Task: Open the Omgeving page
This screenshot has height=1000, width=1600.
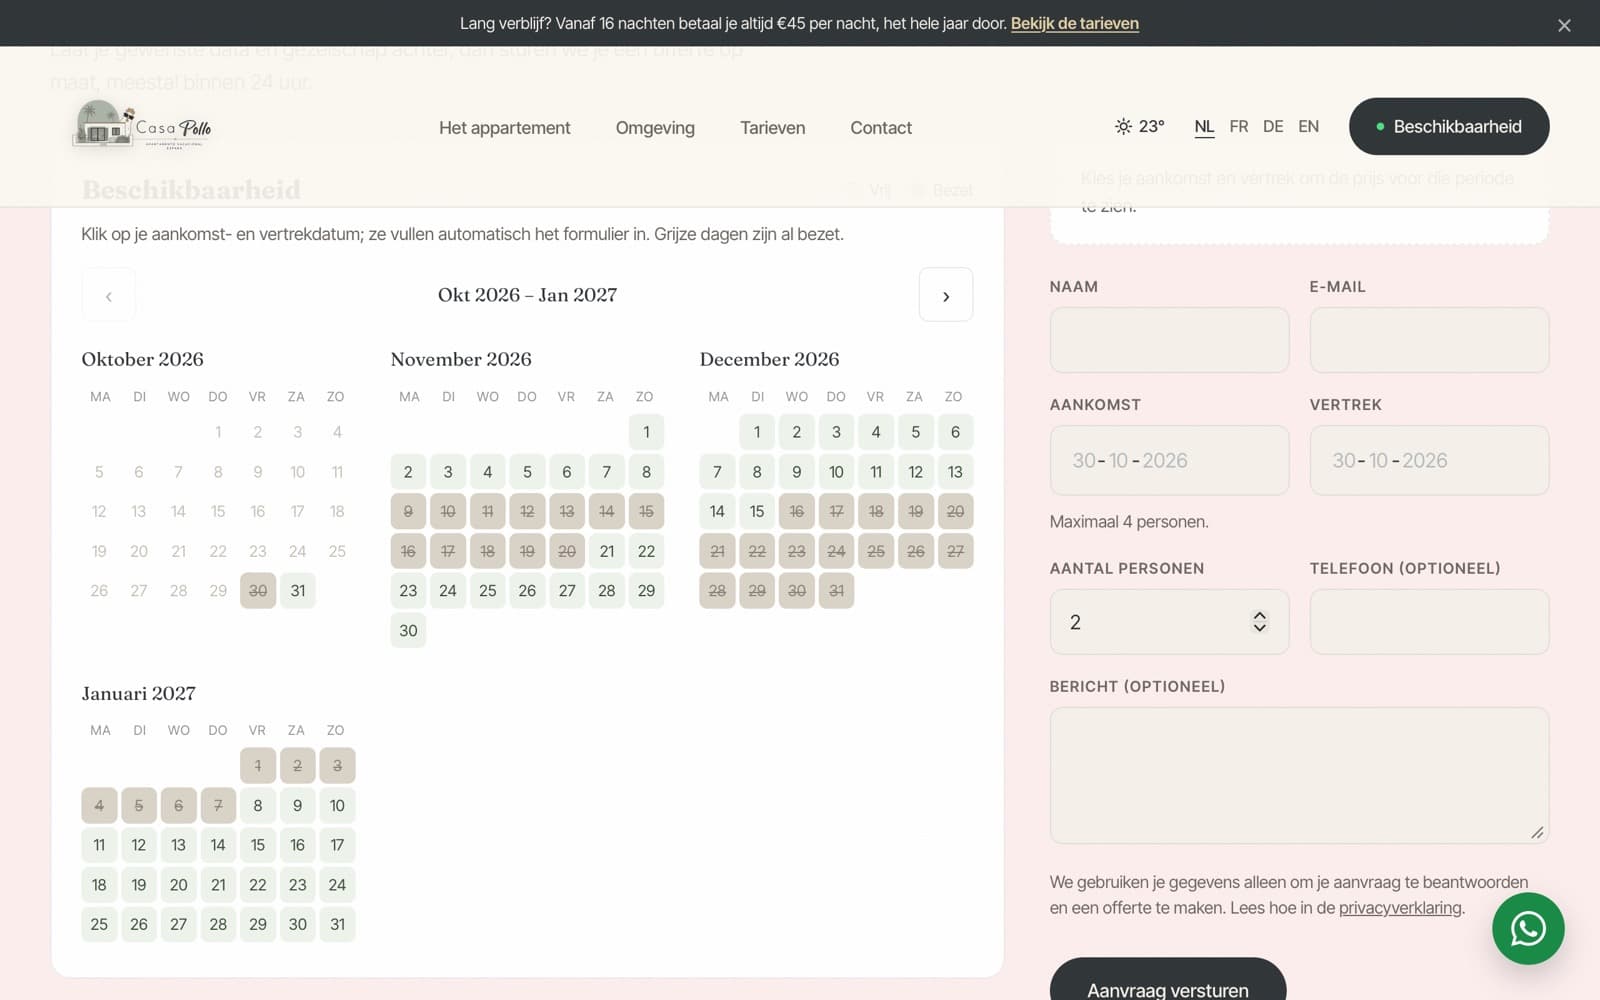Action: [655, 127]
